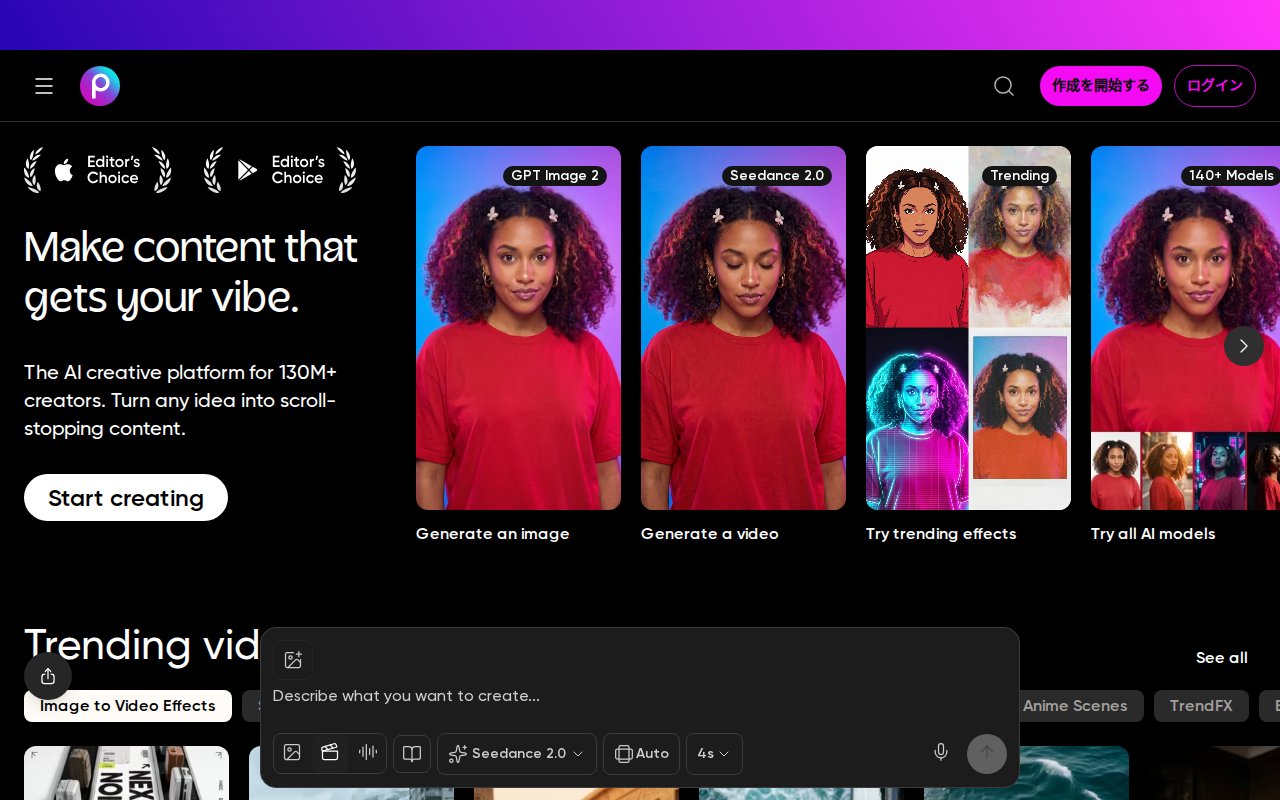Image resolution: width=1280 pixels, height=800 pixels.
Task: Click the Picsart logo icon
Action: [100, 86]
